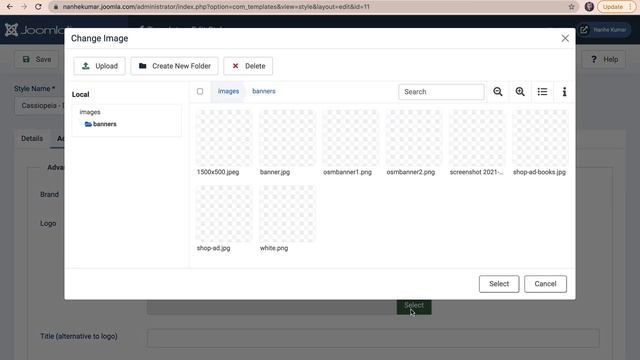The height and width of the screenshot is (360, 640).
Task: Switch to list view icon
Action: tap(542, 92)
